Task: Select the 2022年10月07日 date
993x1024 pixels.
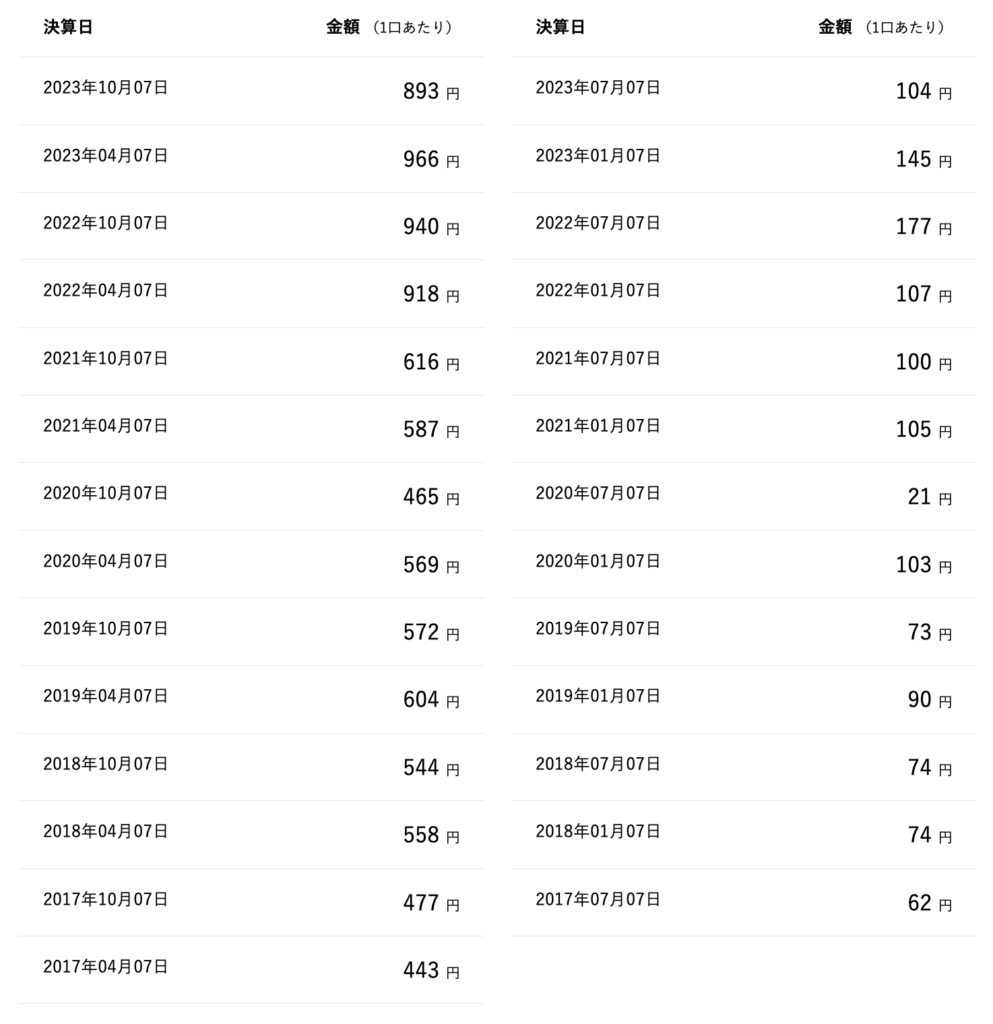Action: click(x=105, y=223)
